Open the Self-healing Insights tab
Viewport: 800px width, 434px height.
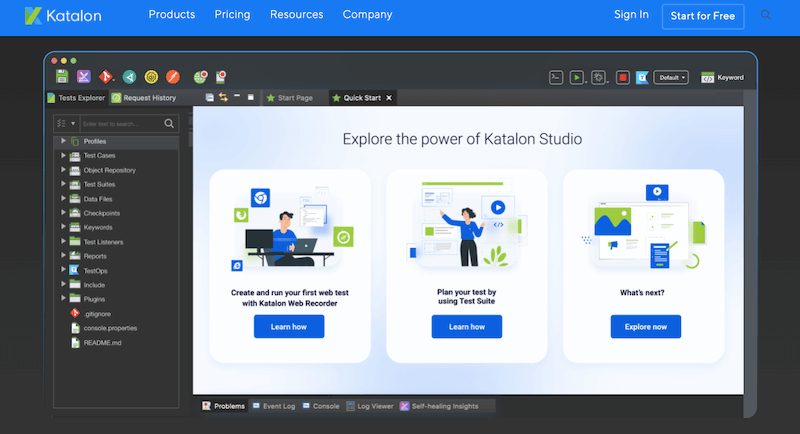pyautogui.click(x=439, y=406)
